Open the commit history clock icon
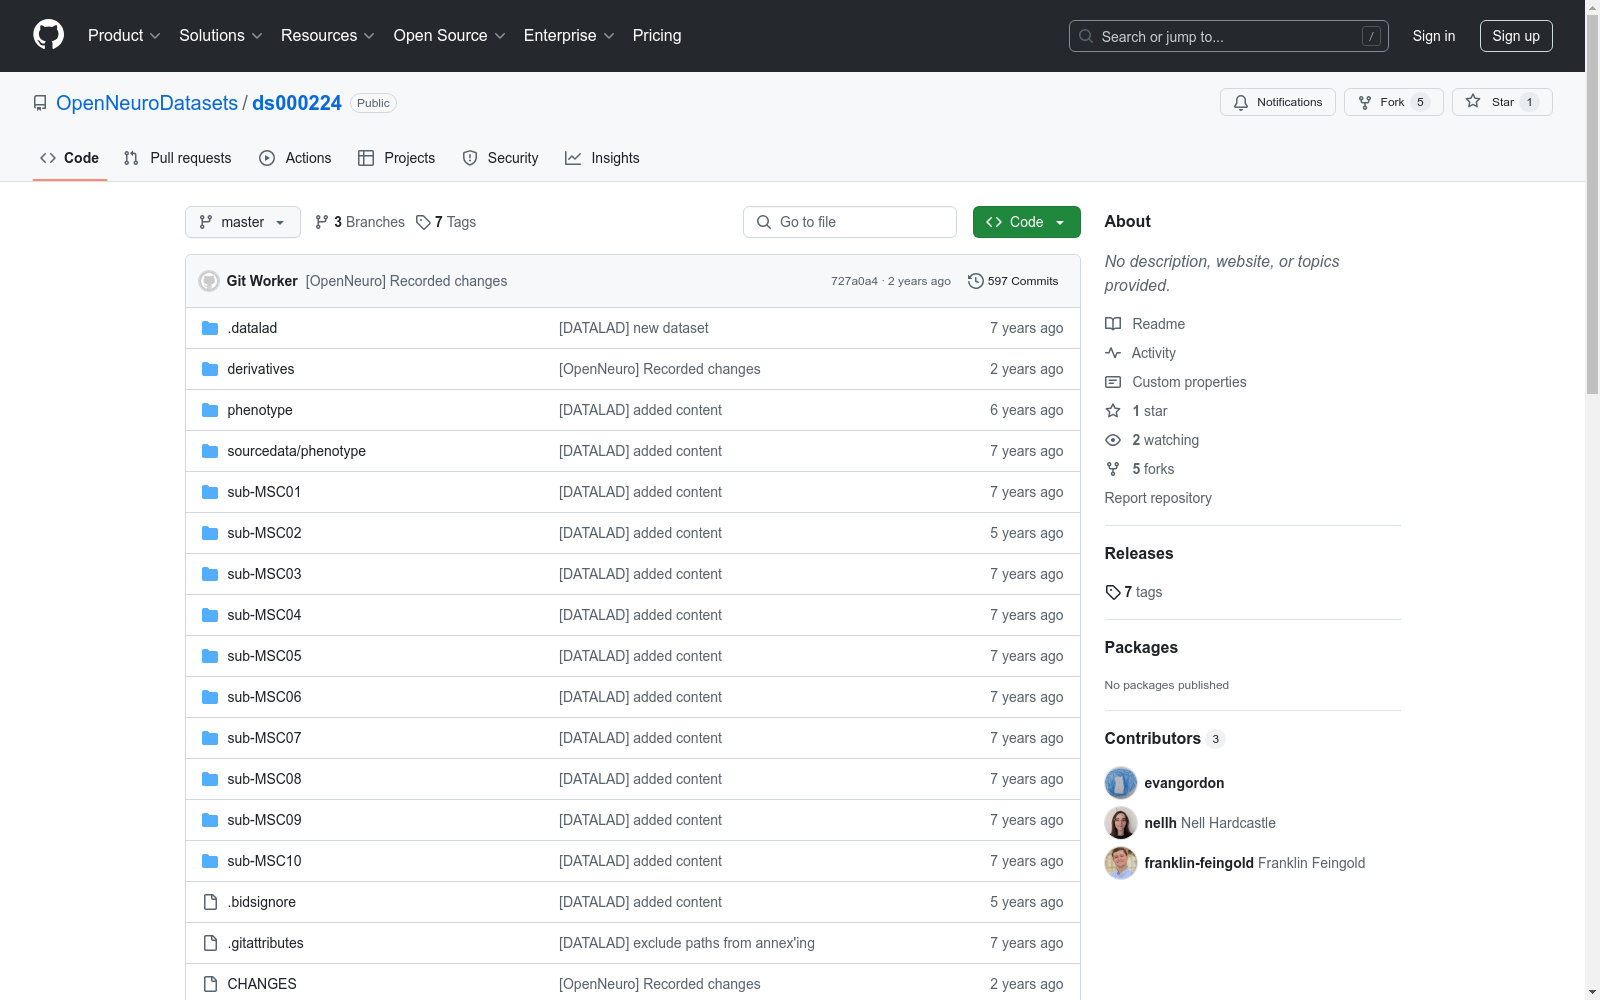Viewport: 1600px width, 1000px height. click(x=976, y=281)
